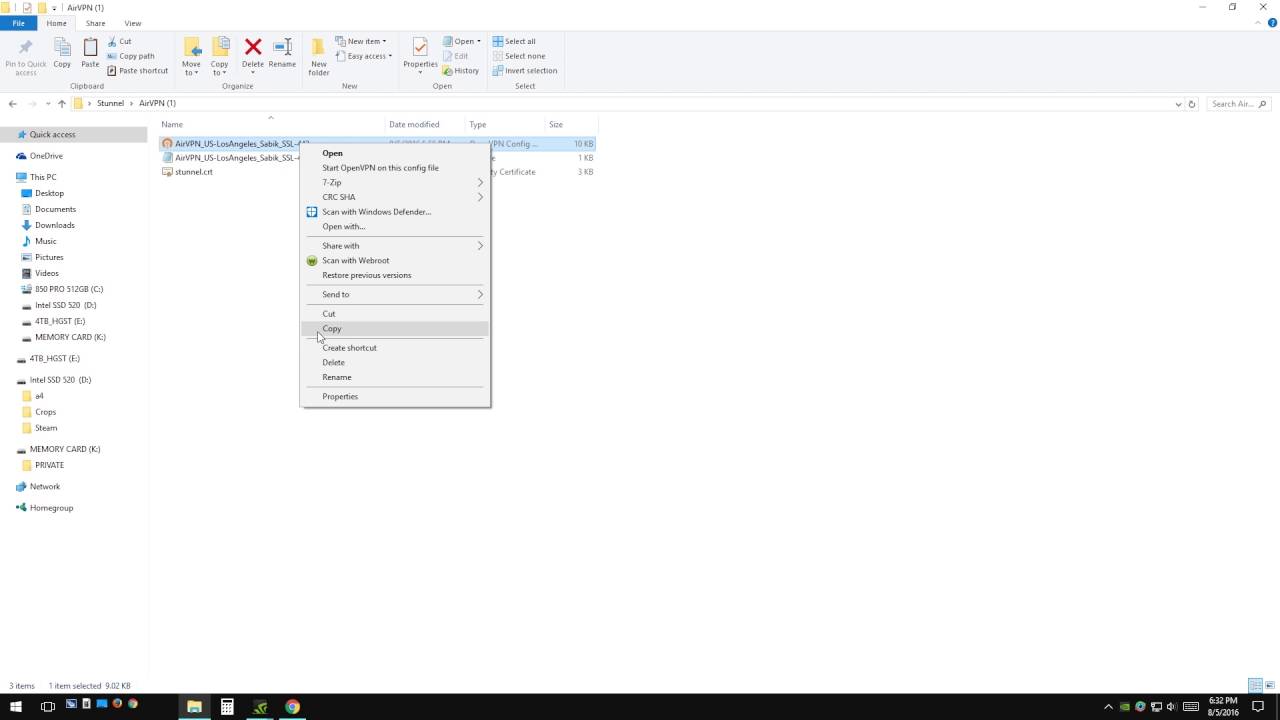Select the stunnel.crt file
Image resolution: width=1280 pixels, height=720 pixels.
click(x=194, y=172)
